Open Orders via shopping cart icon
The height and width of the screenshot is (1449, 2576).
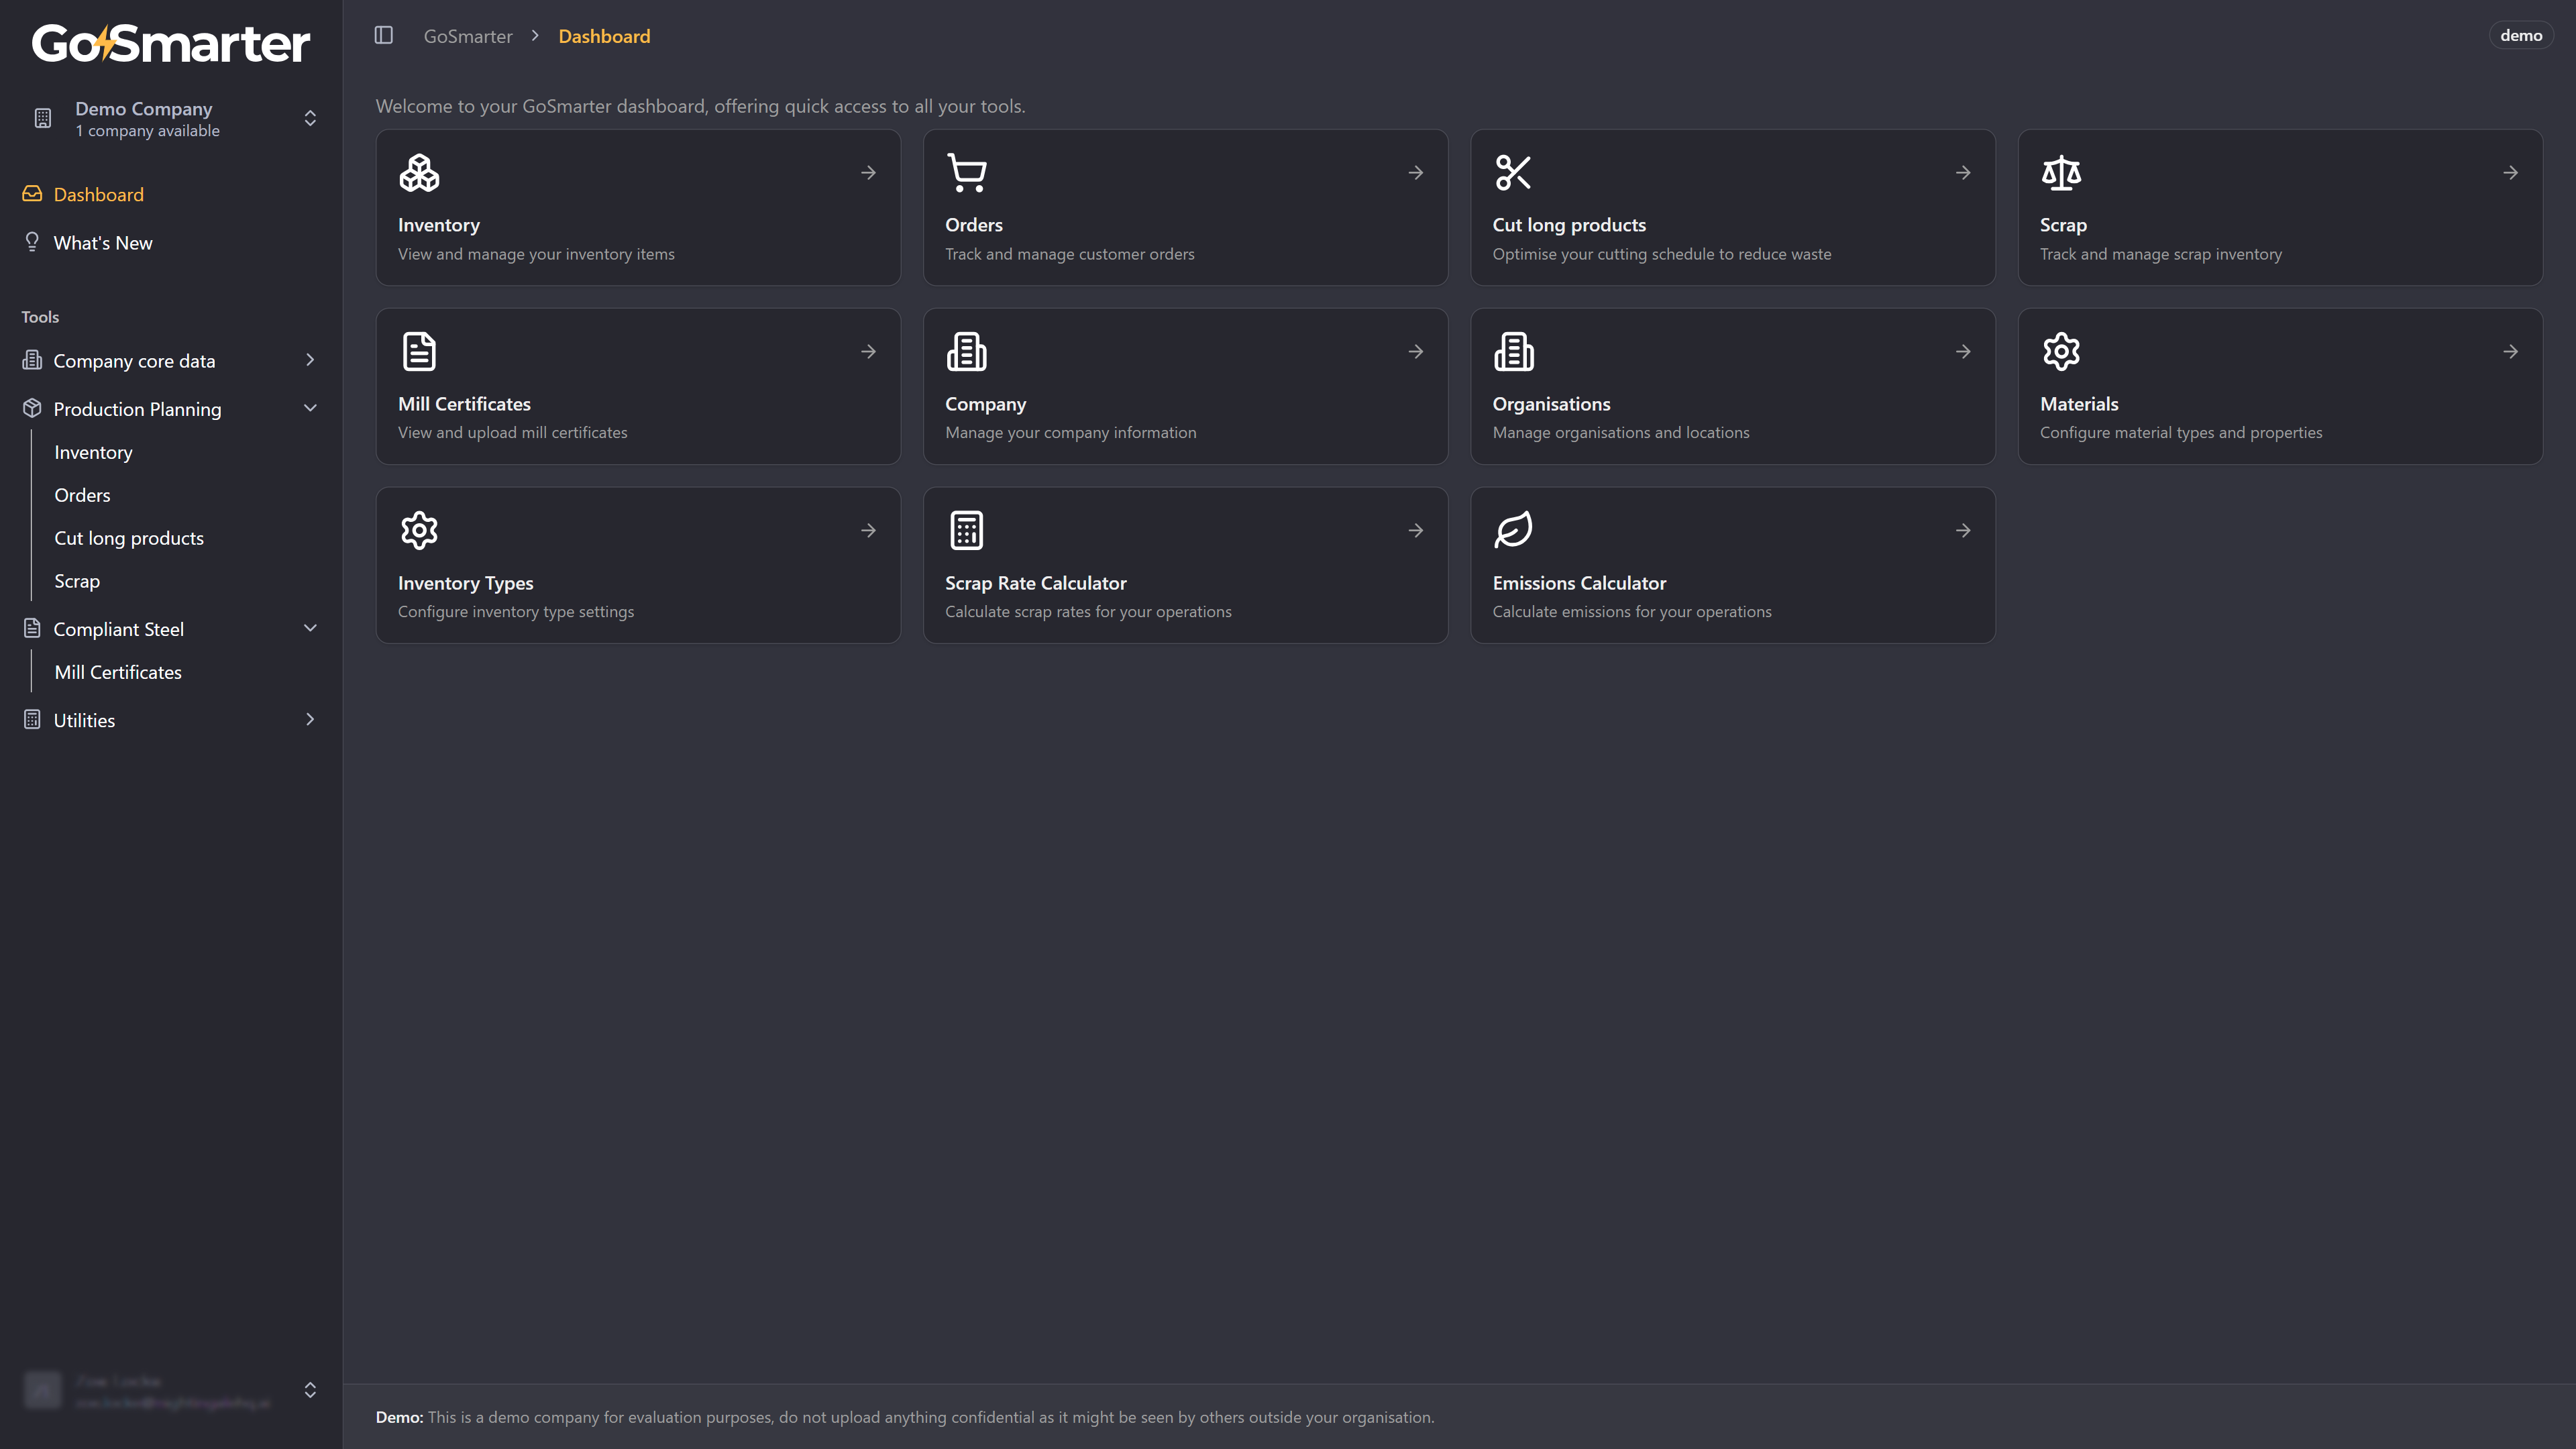tap(966, 173)
